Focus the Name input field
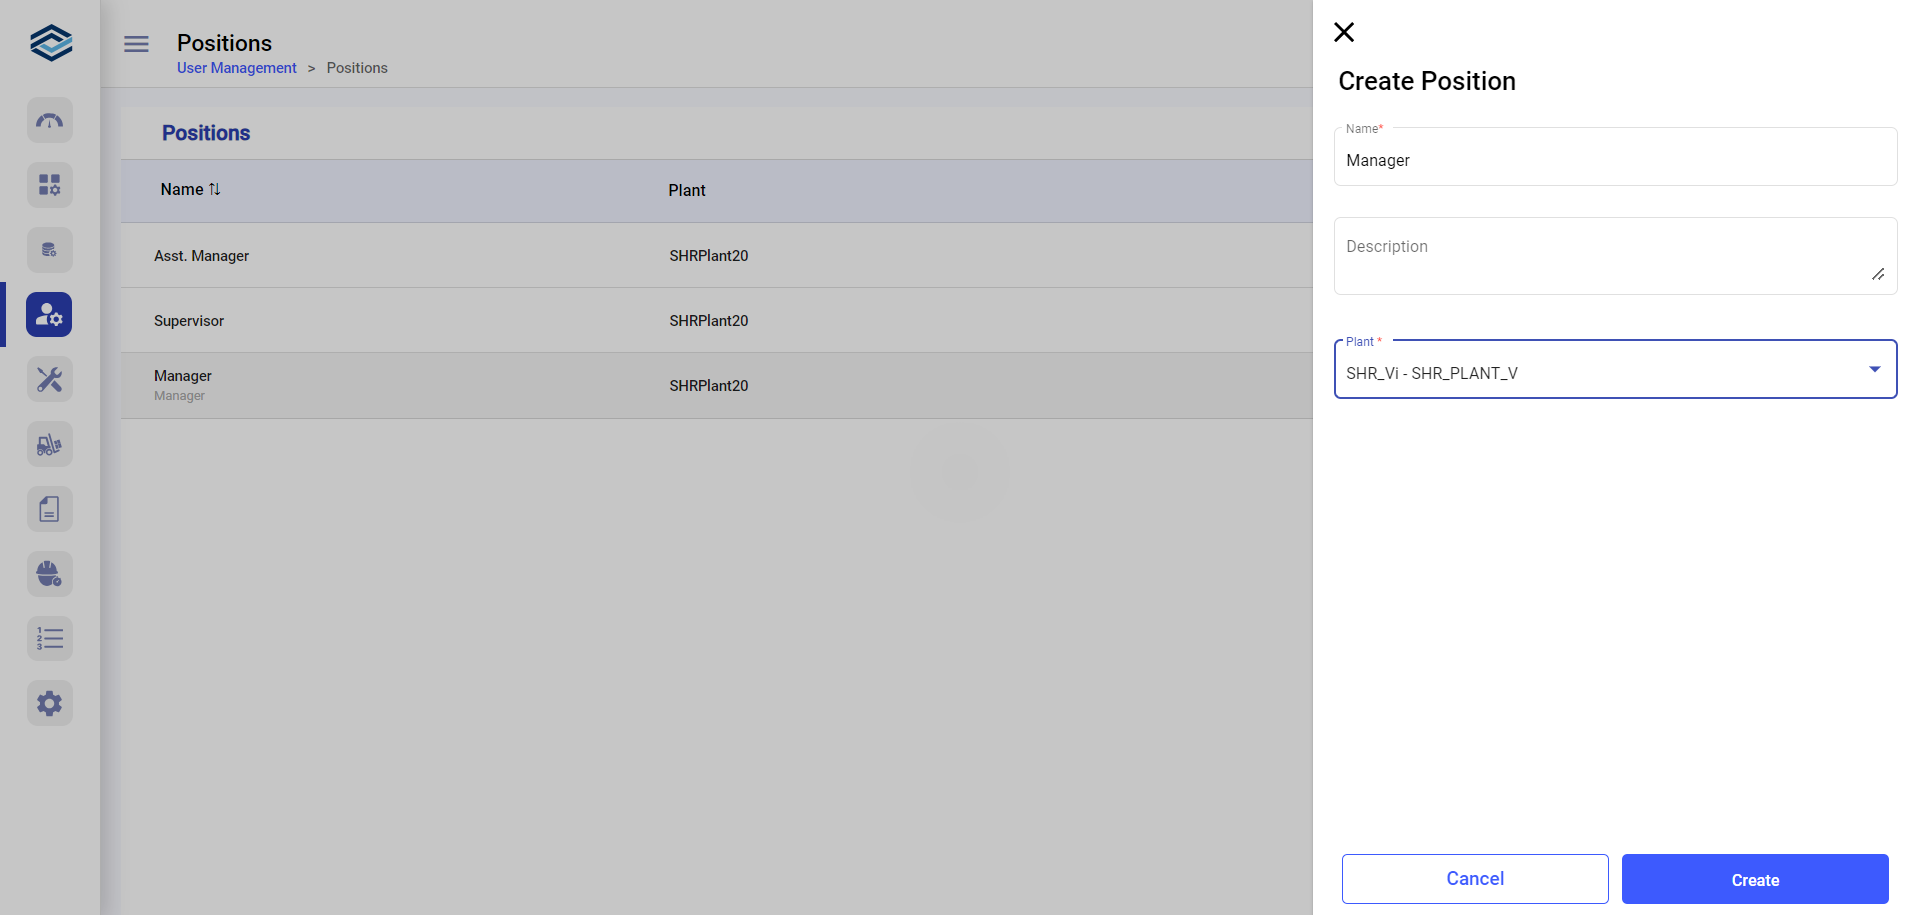The image size is (1910, 915). (1614, 160)
